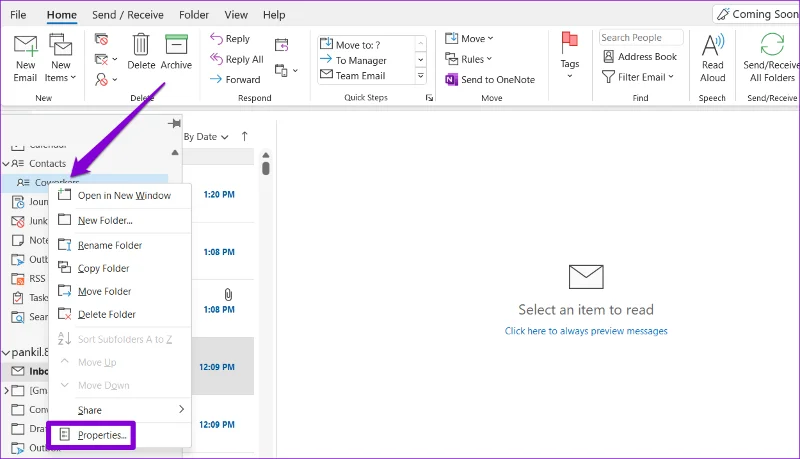Image resolution: width=800 pixels, height=459 pixels.
Task: Open the Tags flag menu
Action: (569, 55)
